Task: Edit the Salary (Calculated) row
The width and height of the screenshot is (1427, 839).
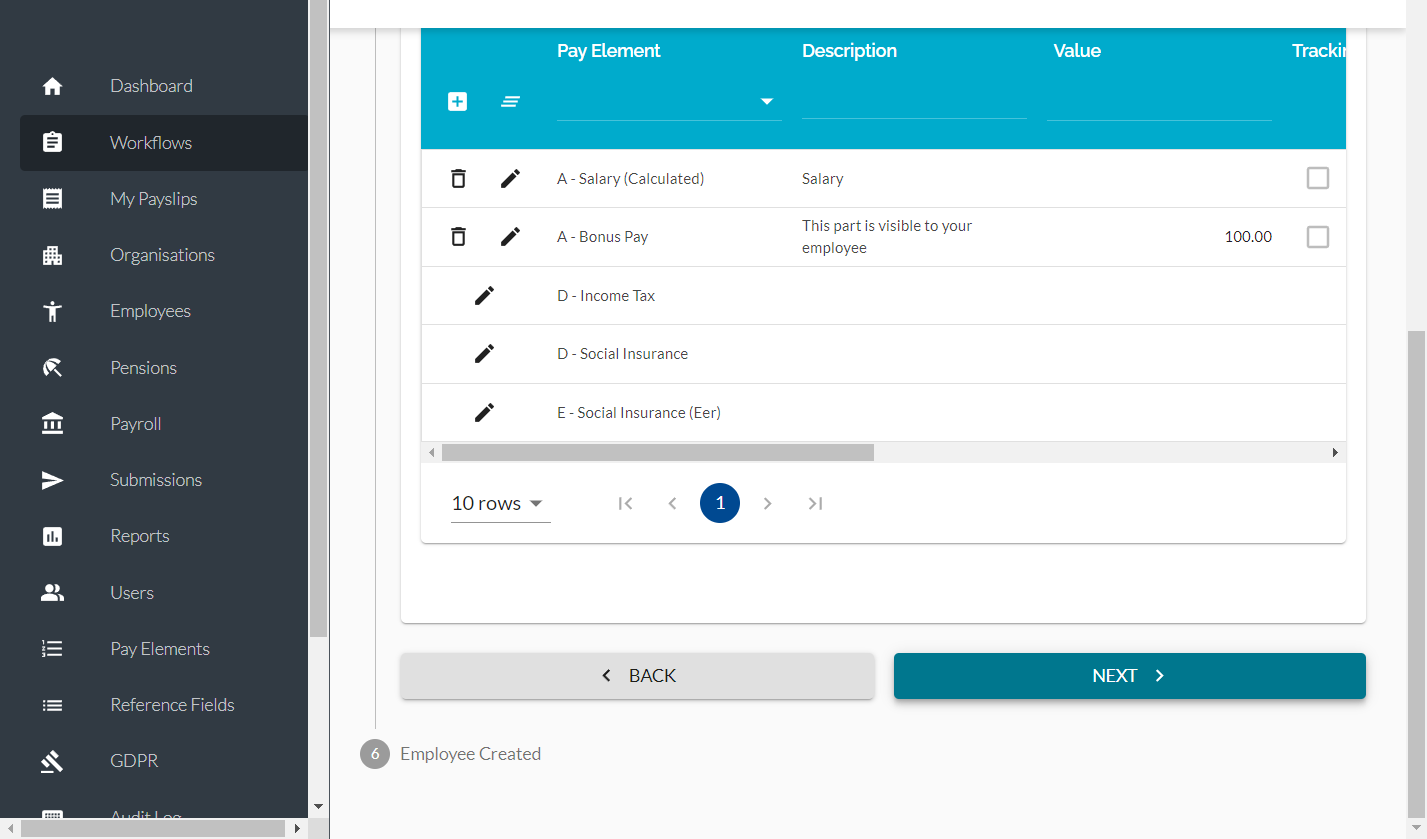Action: pyautogui.click(x=510, y=178)
